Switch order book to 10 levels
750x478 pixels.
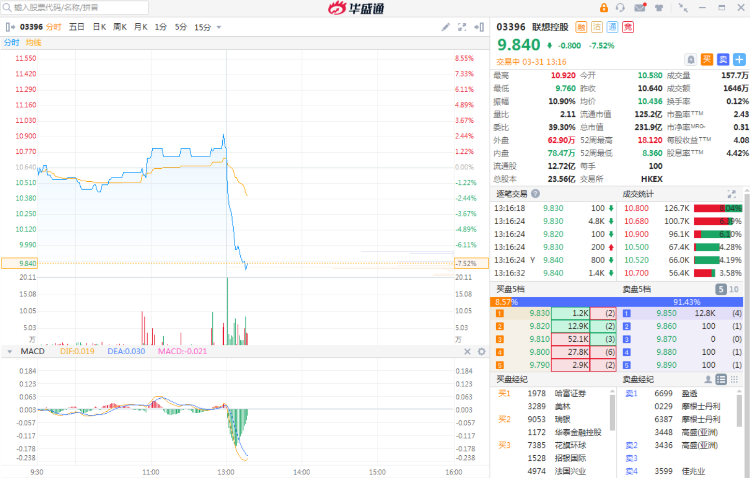pos(734,289)
